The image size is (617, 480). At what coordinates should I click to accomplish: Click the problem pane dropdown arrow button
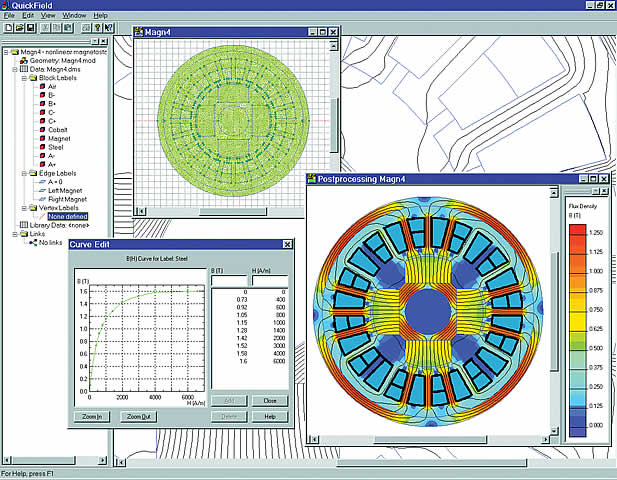pos(95,41)
